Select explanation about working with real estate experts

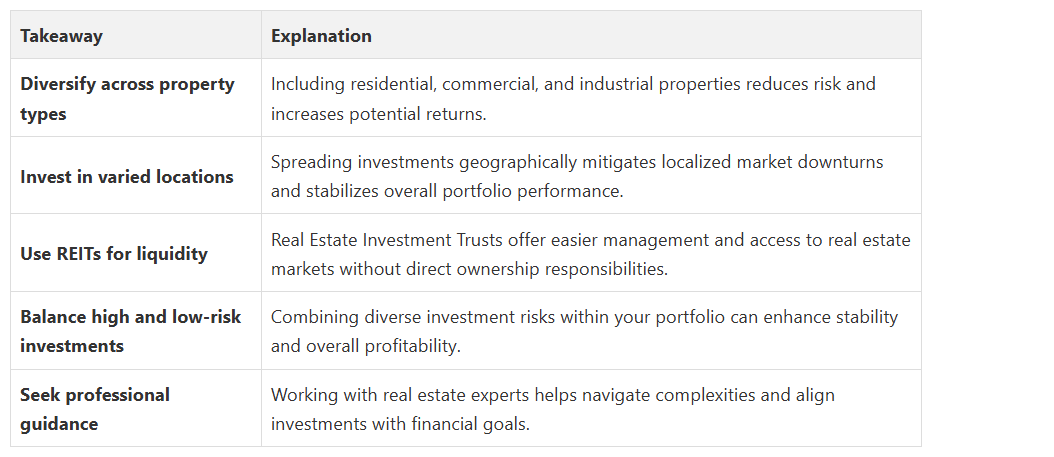pyautogui.click(x=591, y=409)
